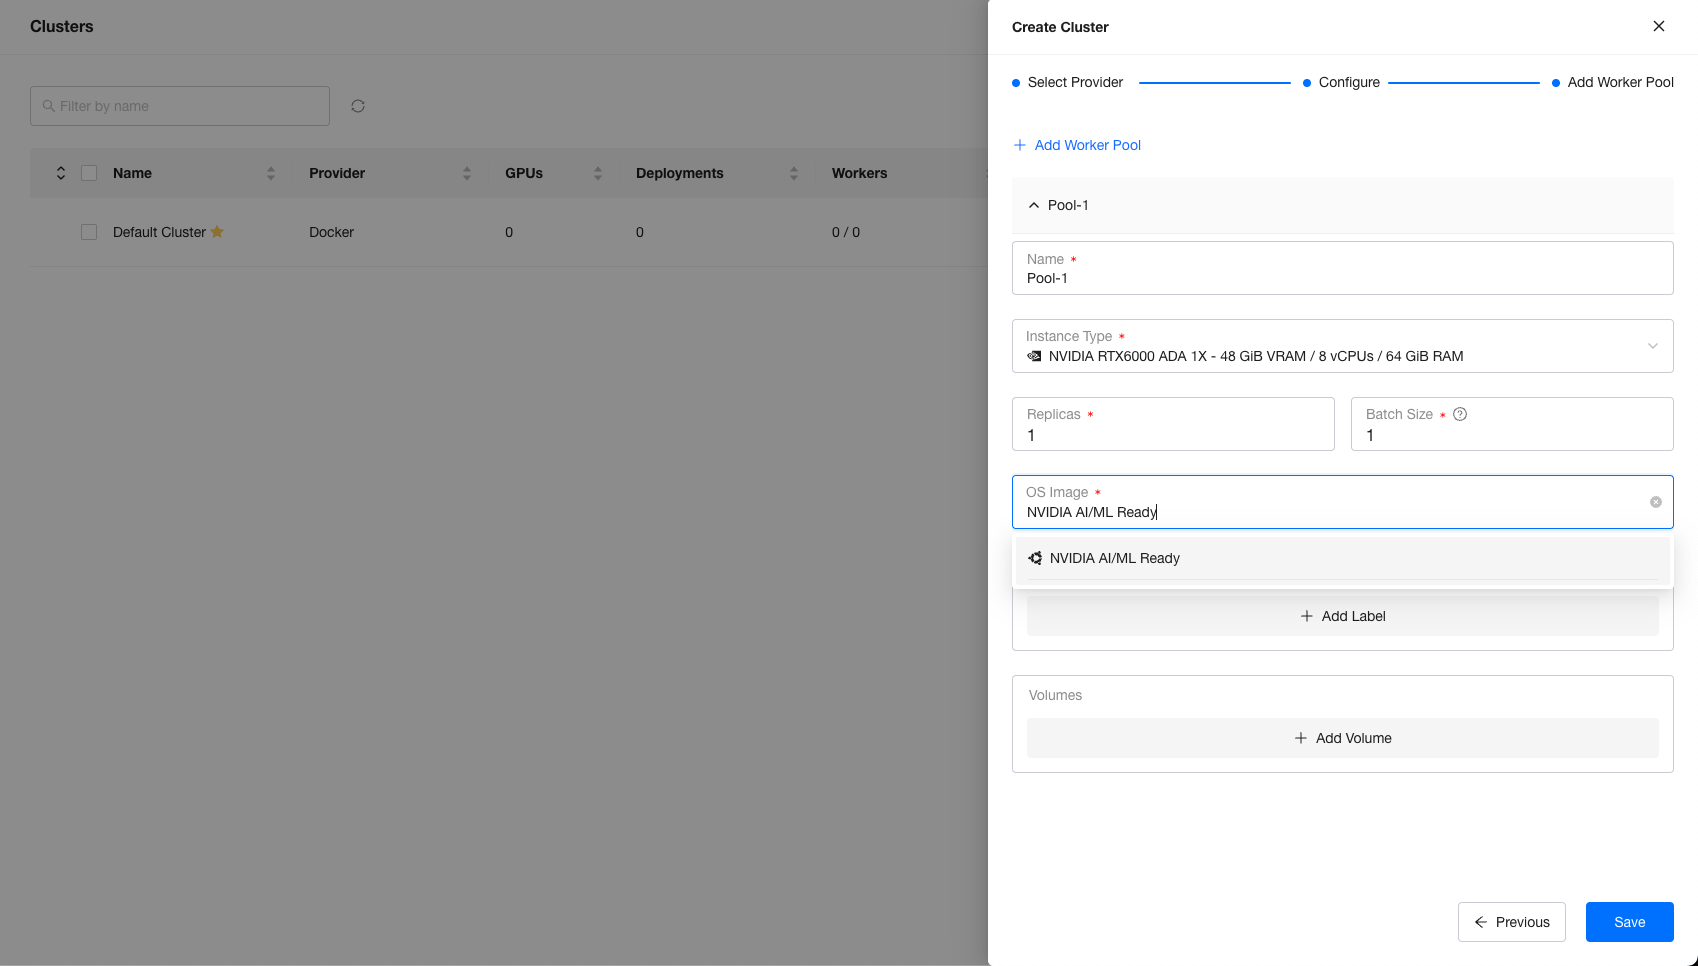
Task: Click the Filter by name search field
Action: [180, 106]
